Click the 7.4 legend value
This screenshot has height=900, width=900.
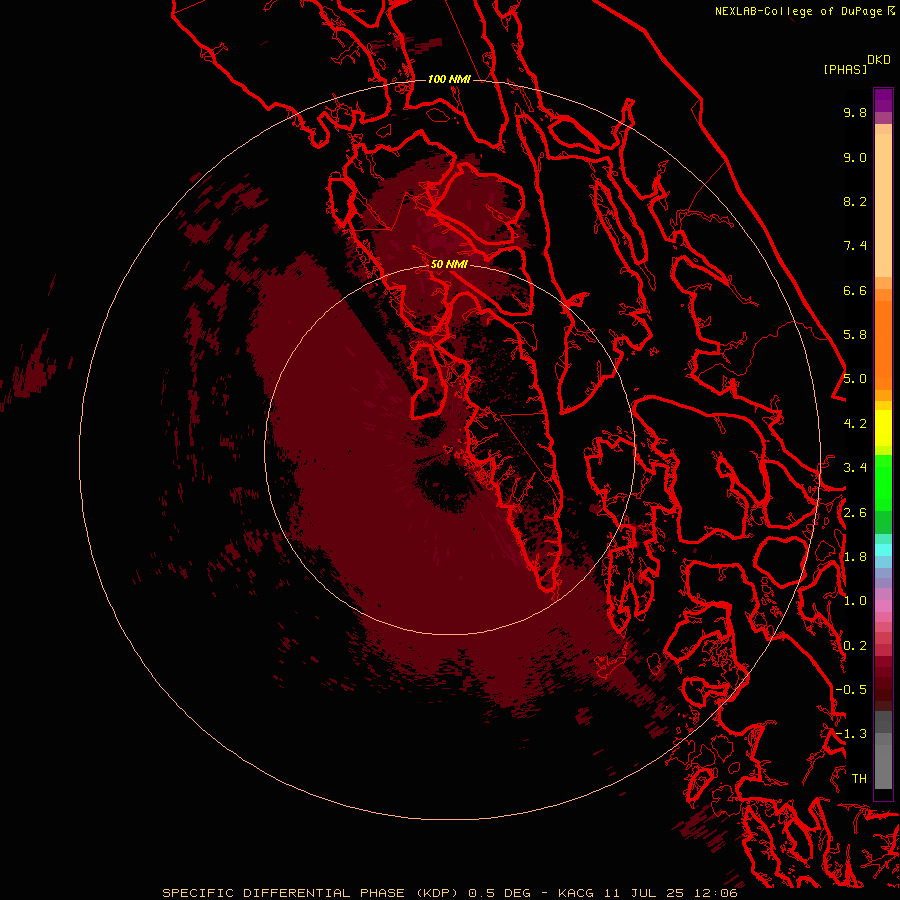[855, 246]
